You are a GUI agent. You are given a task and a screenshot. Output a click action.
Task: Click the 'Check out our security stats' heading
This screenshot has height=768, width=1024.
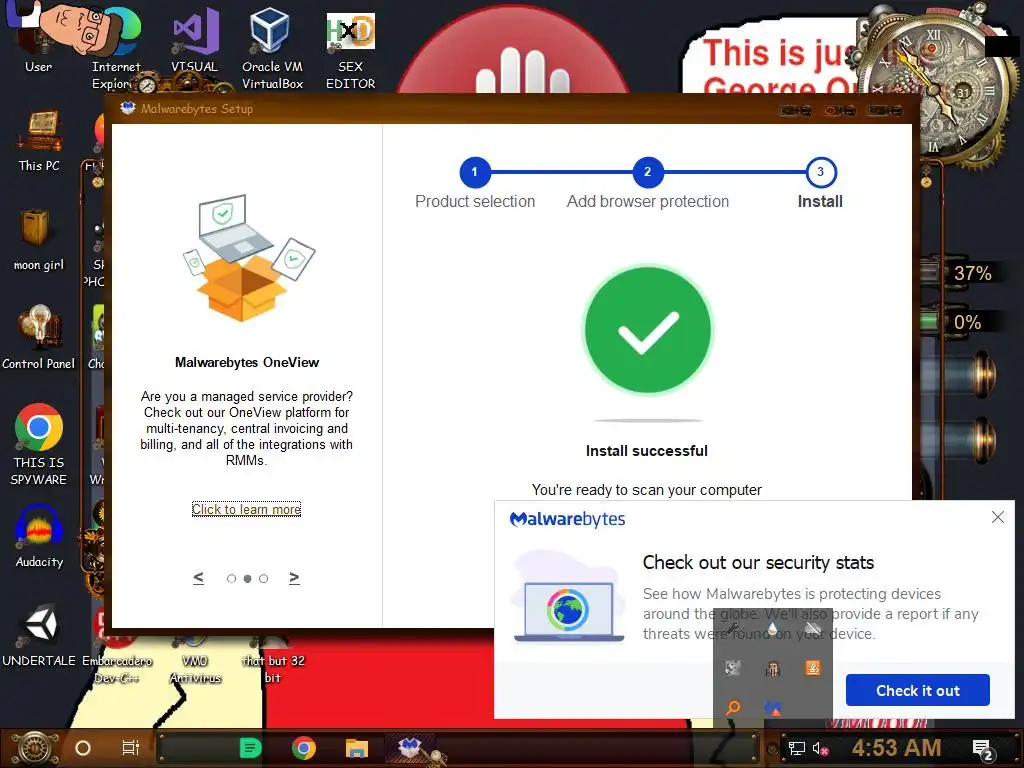click(x=758, y=562)
